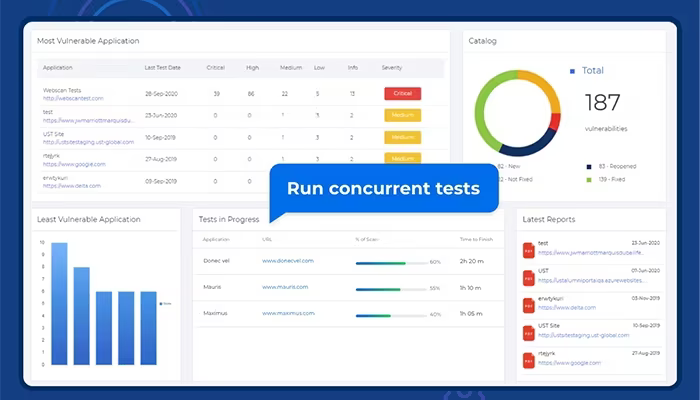
Task: Click the tallest bar in the chart
Action: coord(59,304)
